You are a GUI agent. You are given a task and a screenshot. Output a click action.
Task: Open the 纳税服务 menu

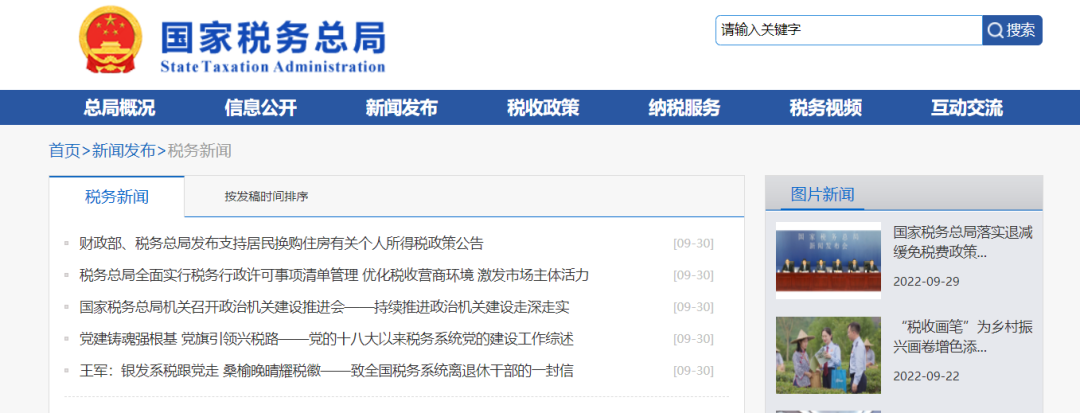point(684,108)
